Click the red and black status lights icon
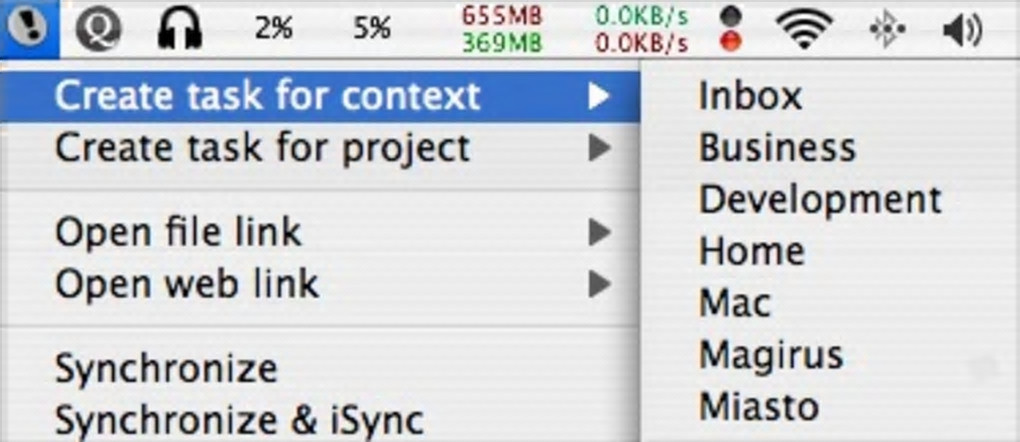The width and height of the screenshot is (1020, 442). (732, 30)
